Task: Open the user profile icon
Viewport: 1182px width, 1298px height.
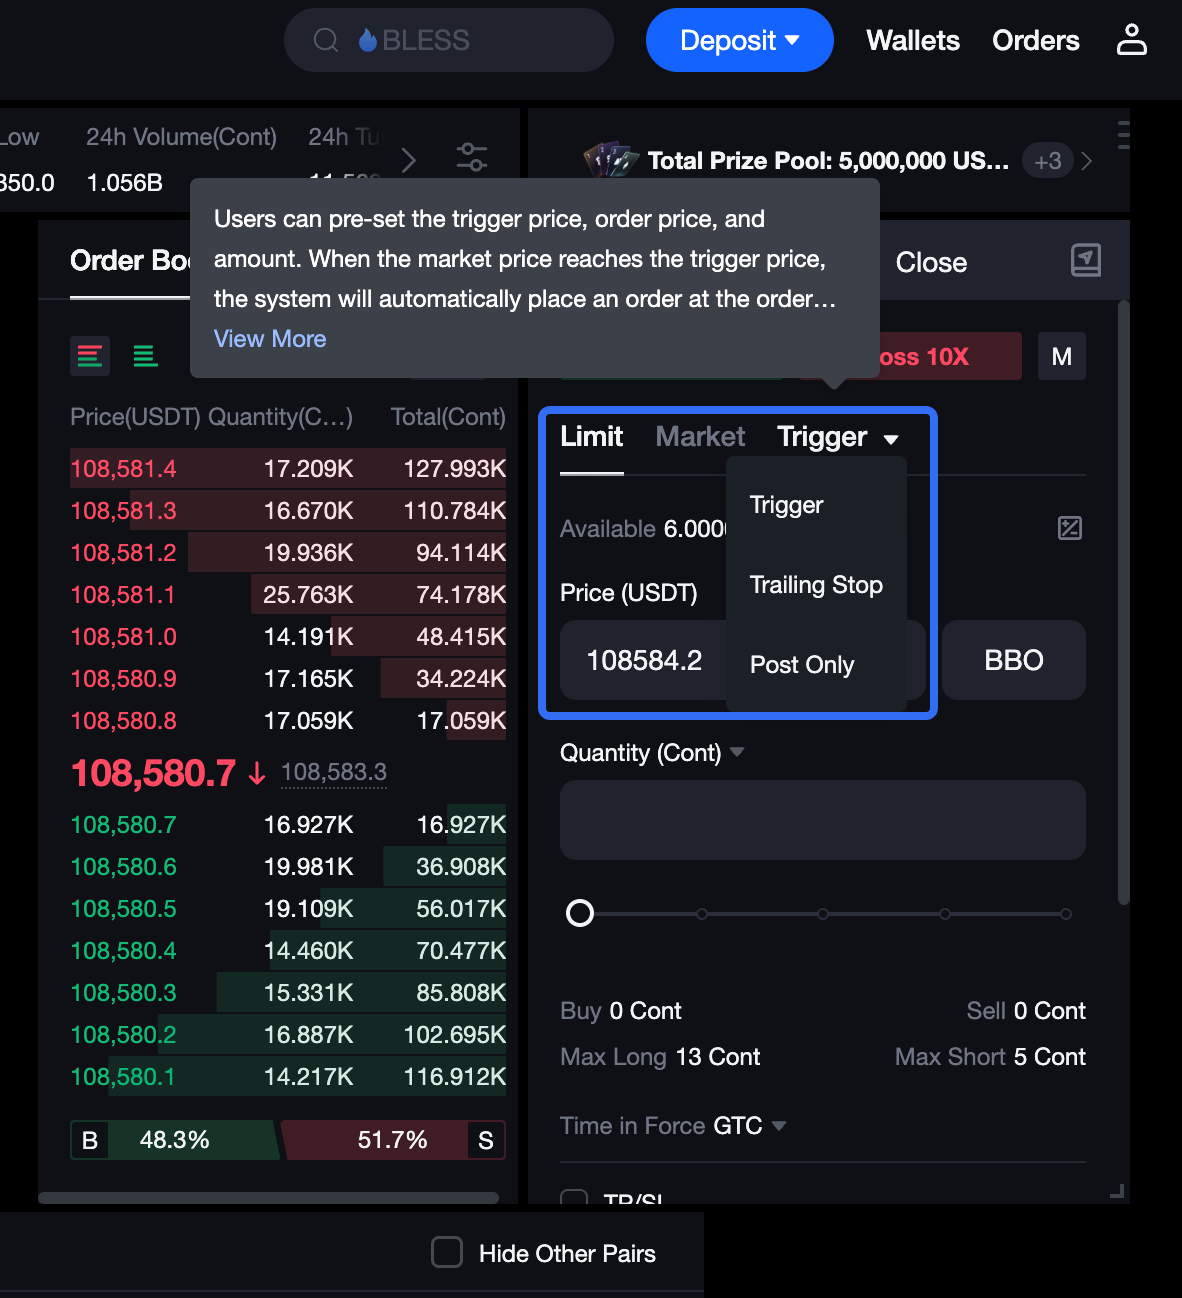Action: pyautogui.click(x=1131, y=40)
